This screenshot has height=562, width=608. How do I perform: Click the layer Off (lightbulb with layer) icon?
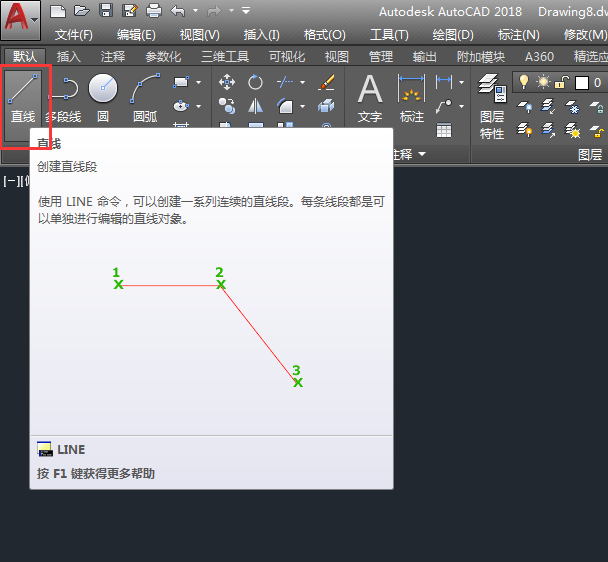click(x=525, y=106)
